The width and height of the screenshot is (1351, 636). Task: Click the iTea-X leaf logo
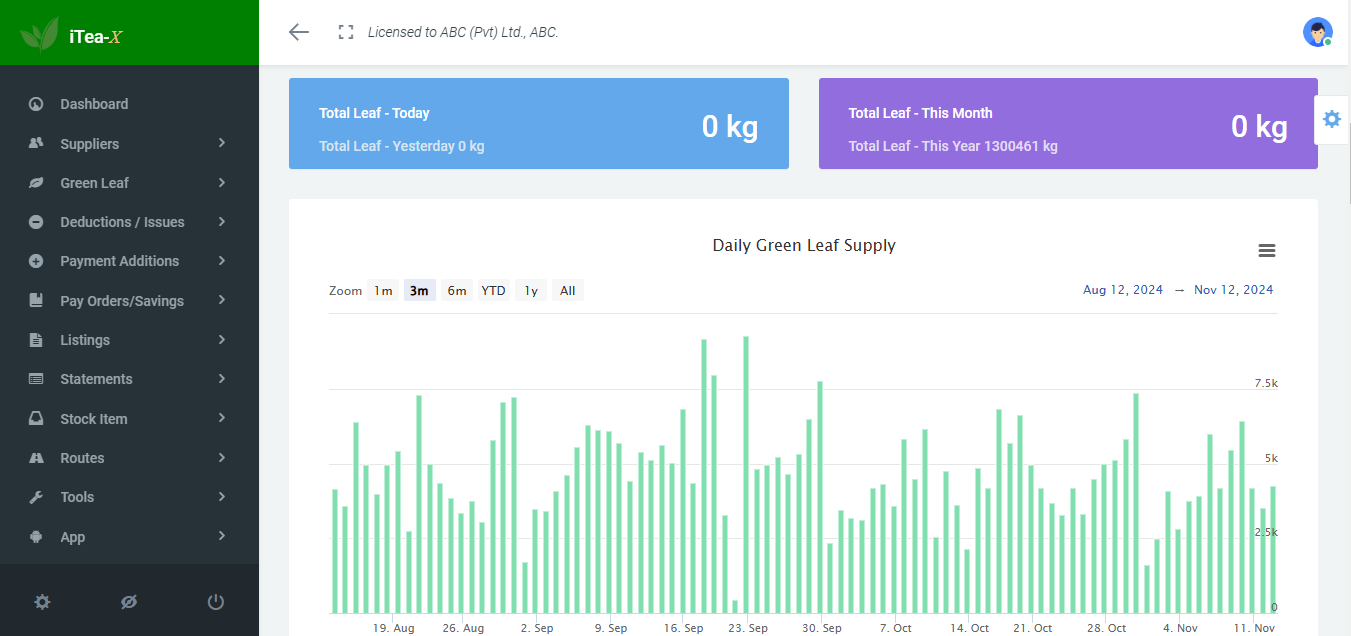pos(40,36)
